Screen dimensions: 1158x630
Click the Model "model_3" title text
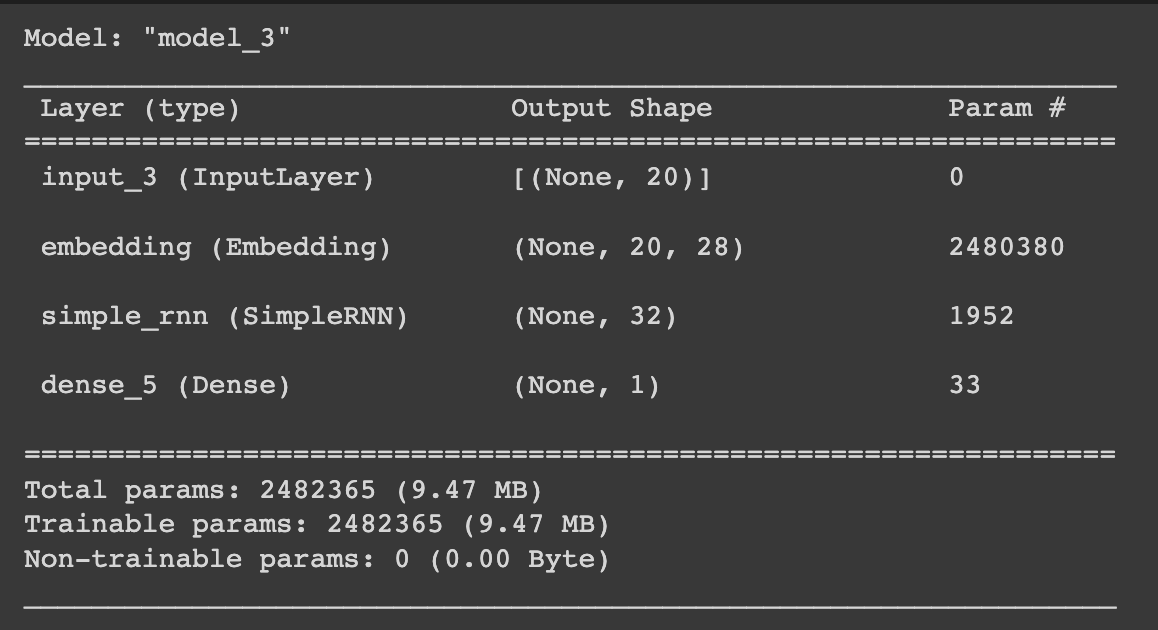pos(157,38)
